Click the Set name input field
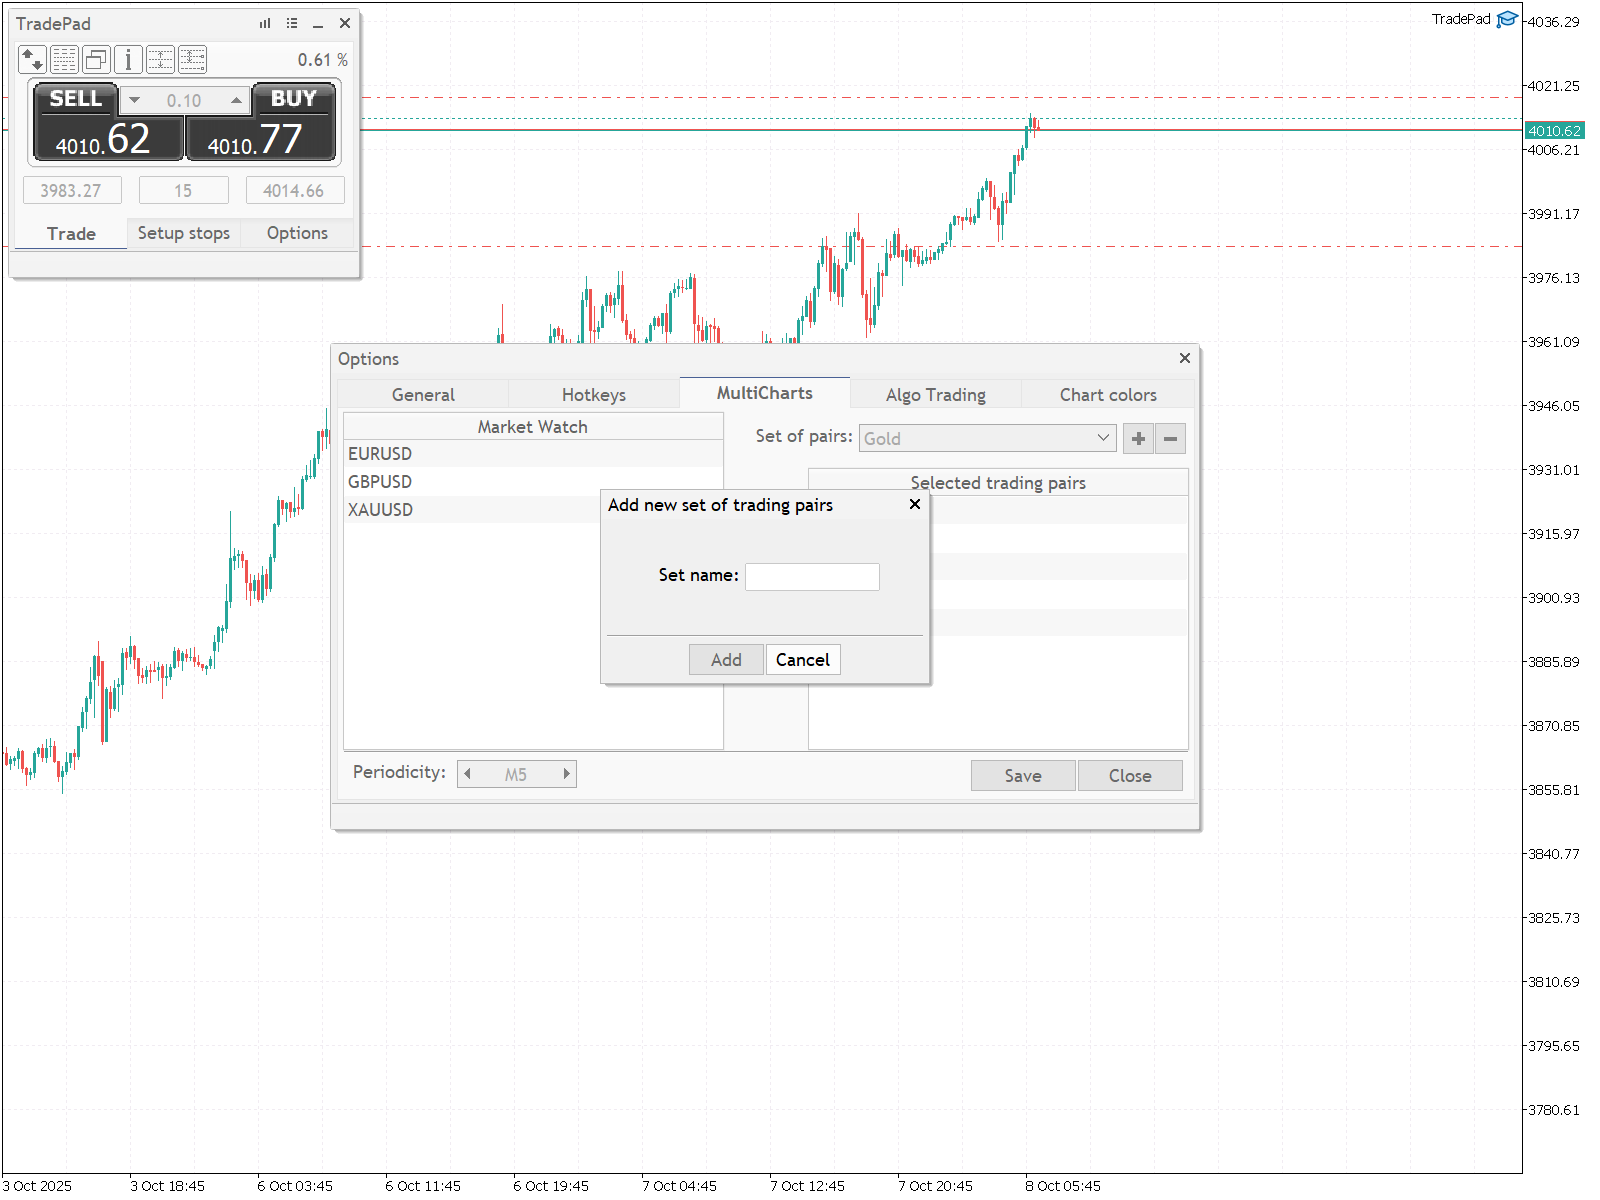 click(x=812, y=577)
